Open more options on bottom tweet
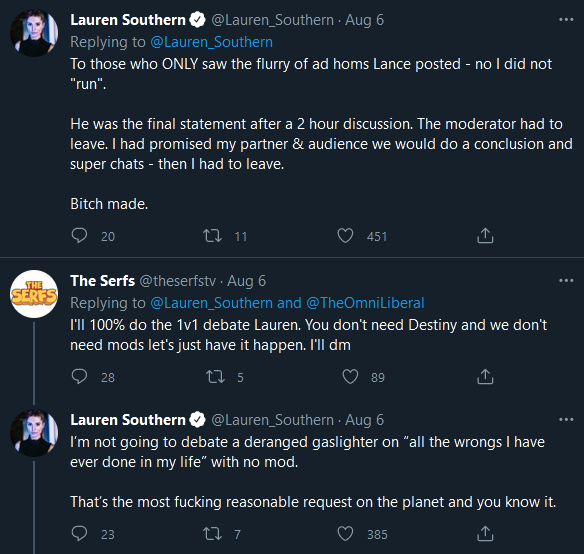This screenshot has height=554, width=584. [x=566, y=420]
